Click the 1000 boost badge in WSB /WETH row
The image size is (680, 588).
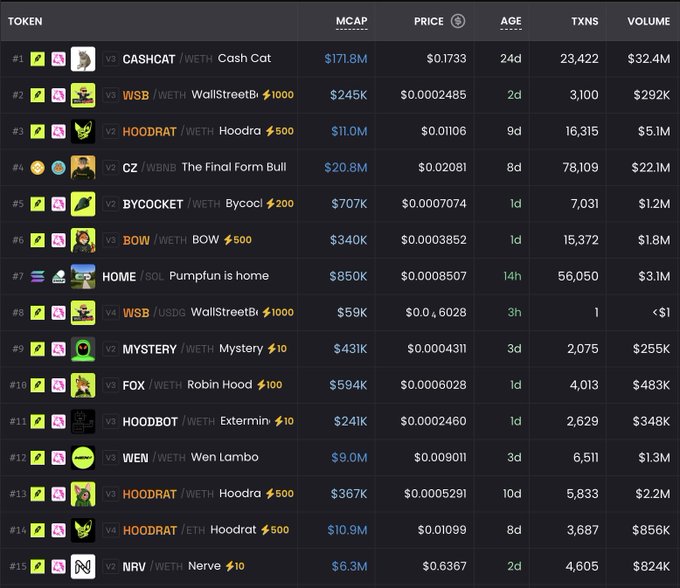coord(278,95)
